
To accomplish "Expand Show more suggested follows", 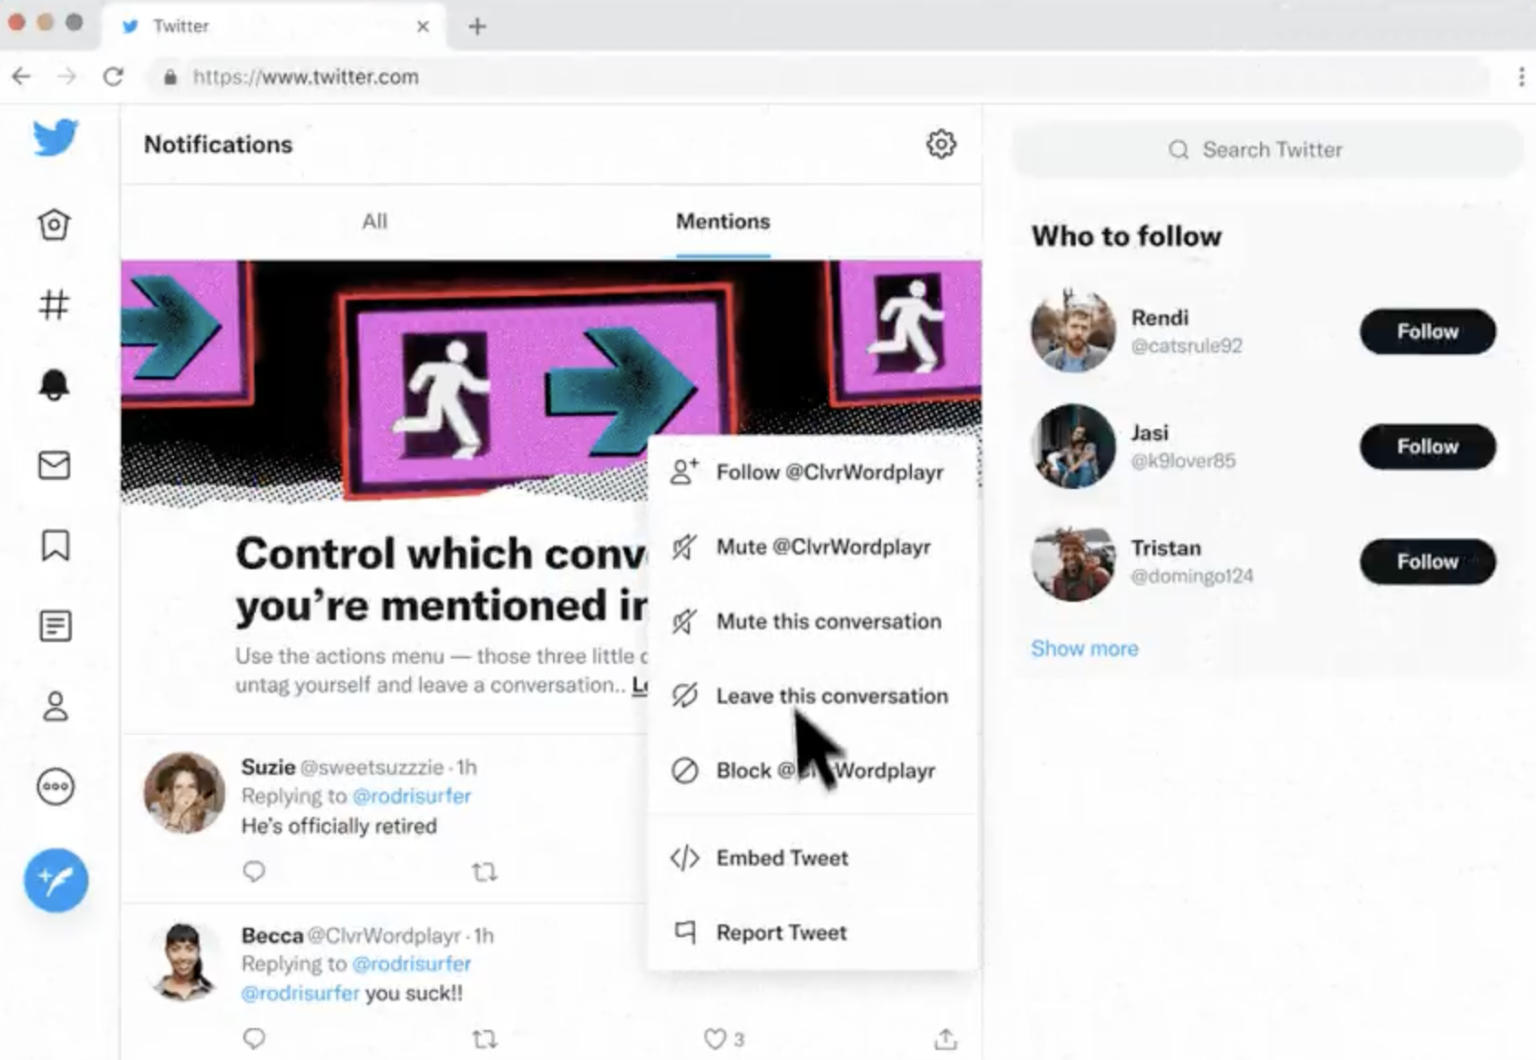I will [1084, 648].
